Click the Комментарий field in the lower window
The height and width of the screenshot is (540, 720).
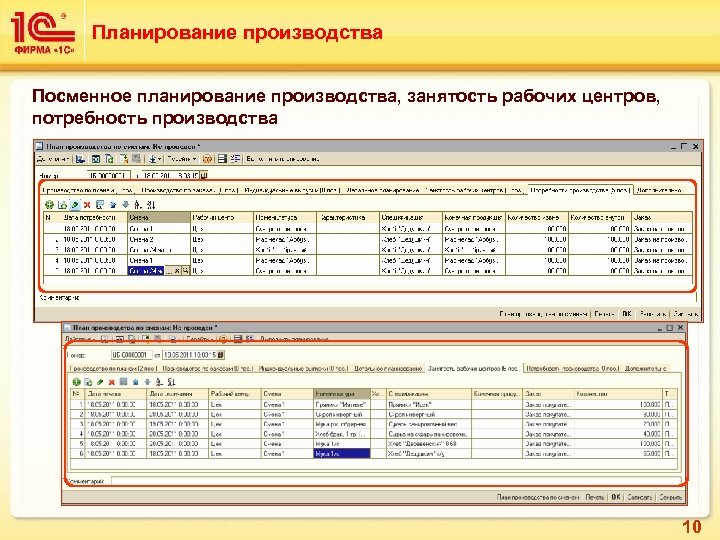[x=396, y=481]
